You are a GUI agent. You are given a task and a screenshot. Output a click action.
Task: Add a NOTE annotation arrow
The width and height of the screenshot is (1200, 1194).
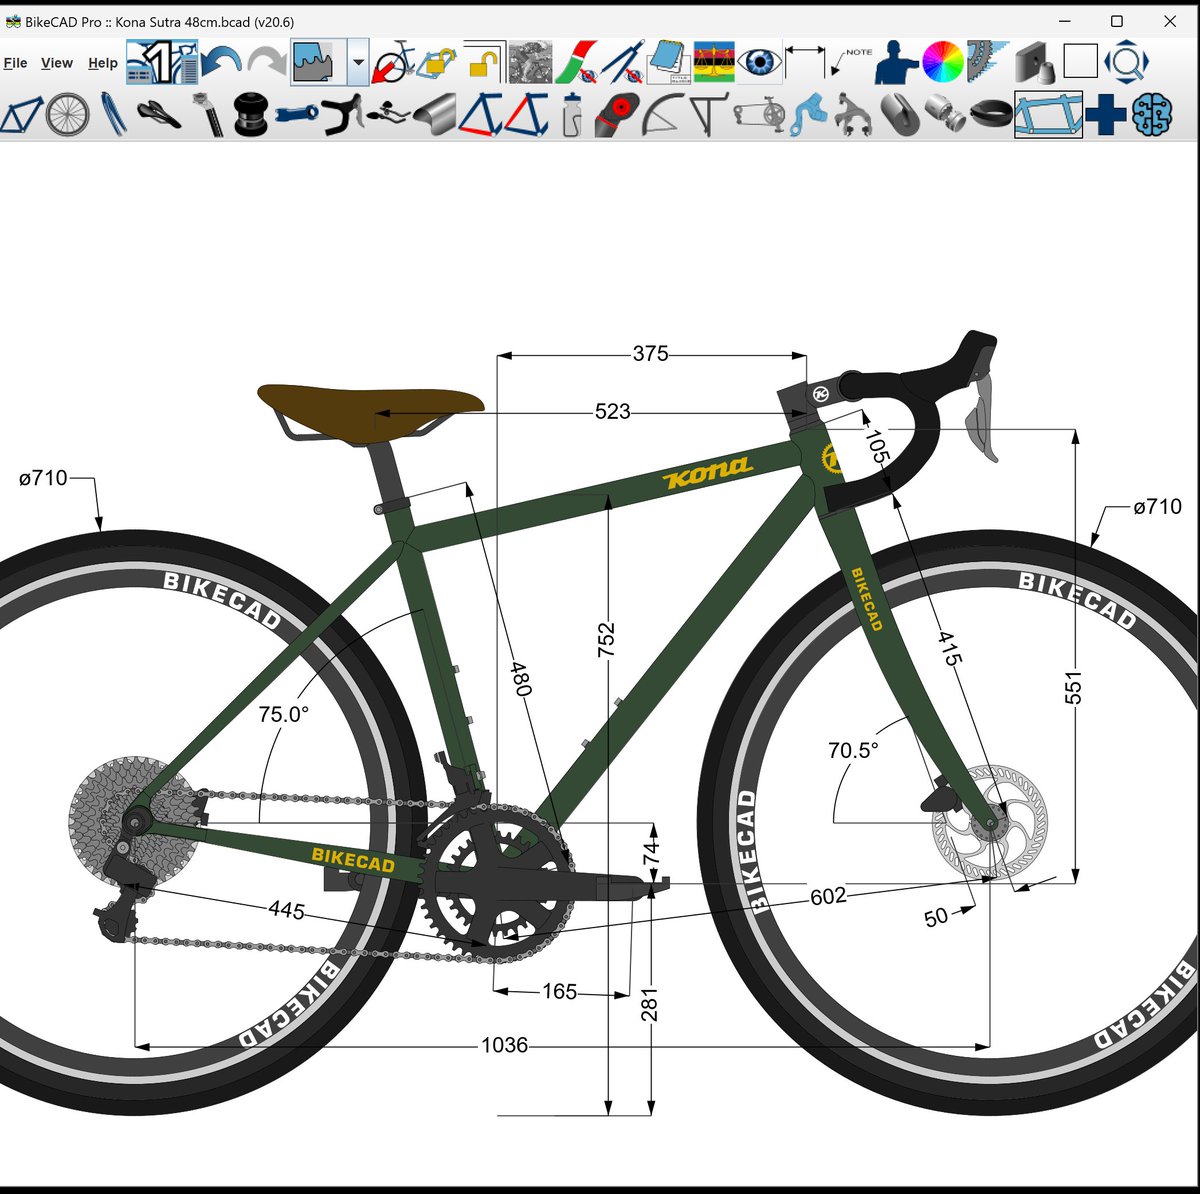[852, 62]
